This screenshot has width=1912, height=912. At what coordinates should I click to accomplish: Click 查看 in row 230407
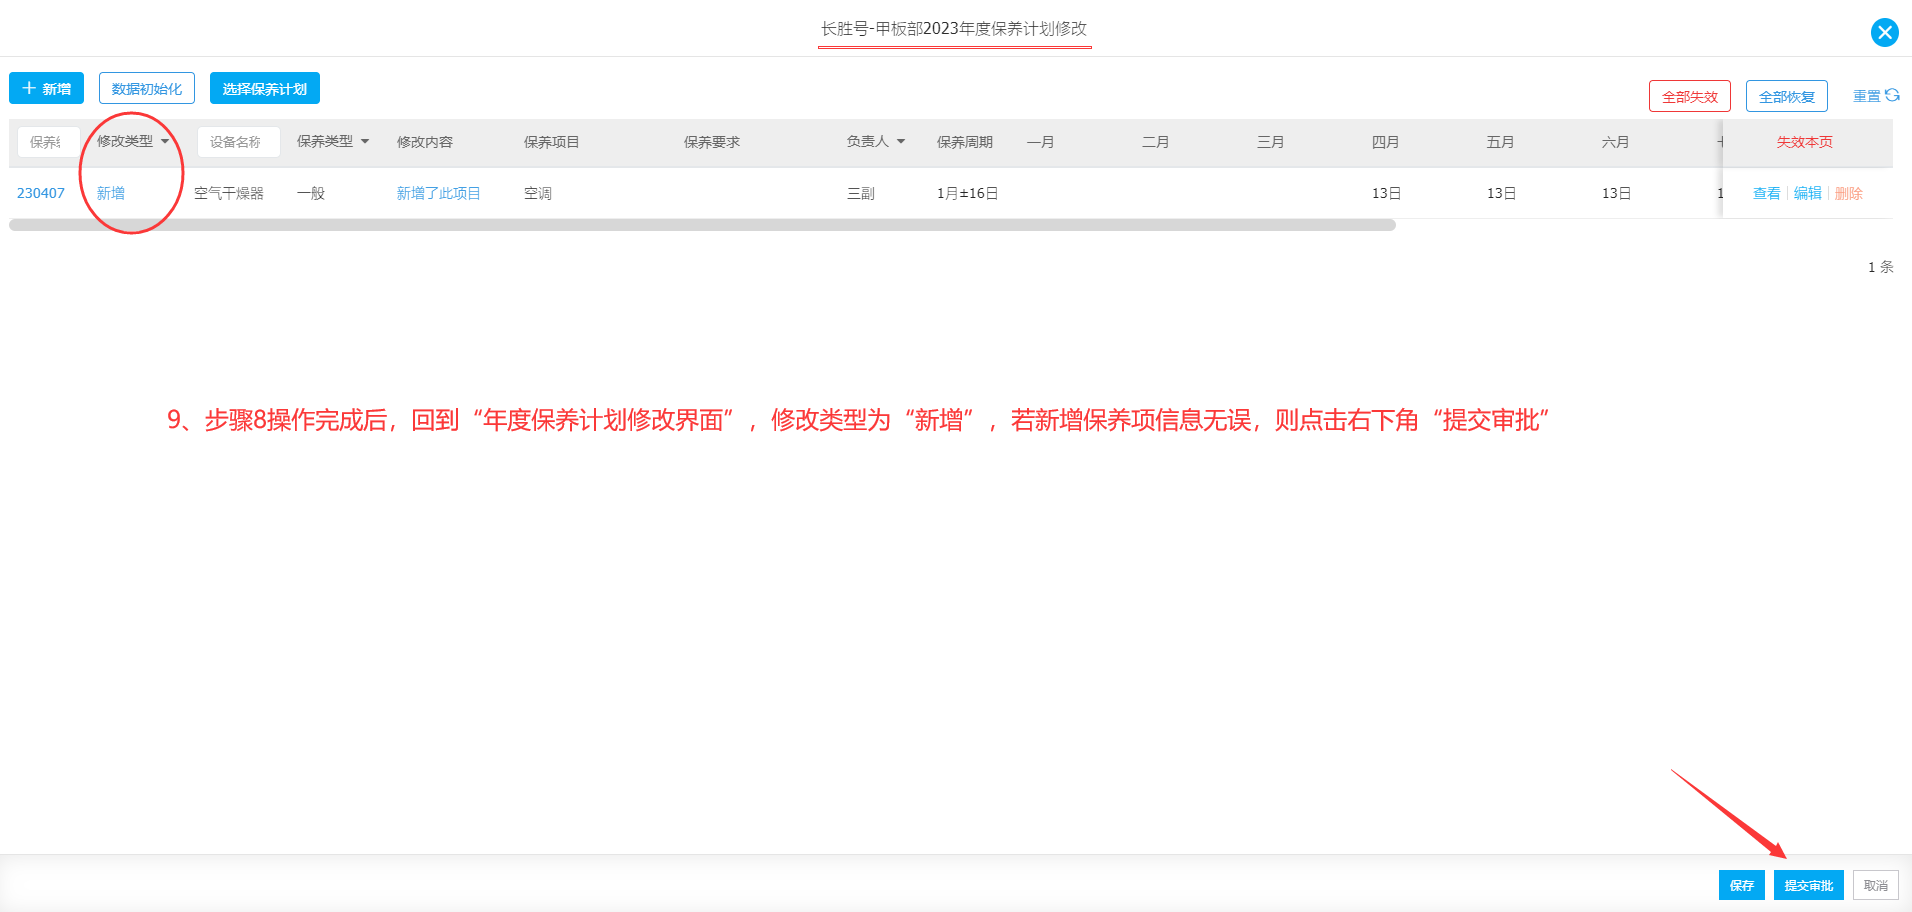pyautogui.click(x=1766, y=193)
